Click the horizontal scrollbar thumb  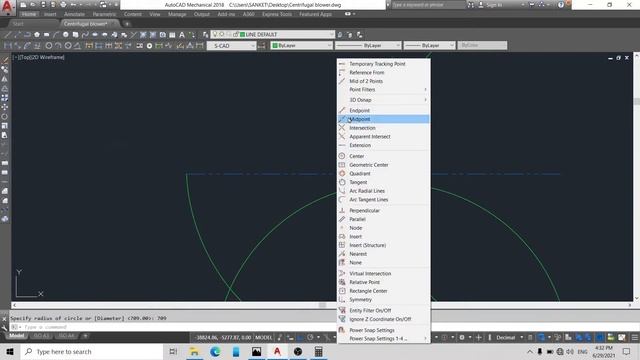click(x=322, y=305)
